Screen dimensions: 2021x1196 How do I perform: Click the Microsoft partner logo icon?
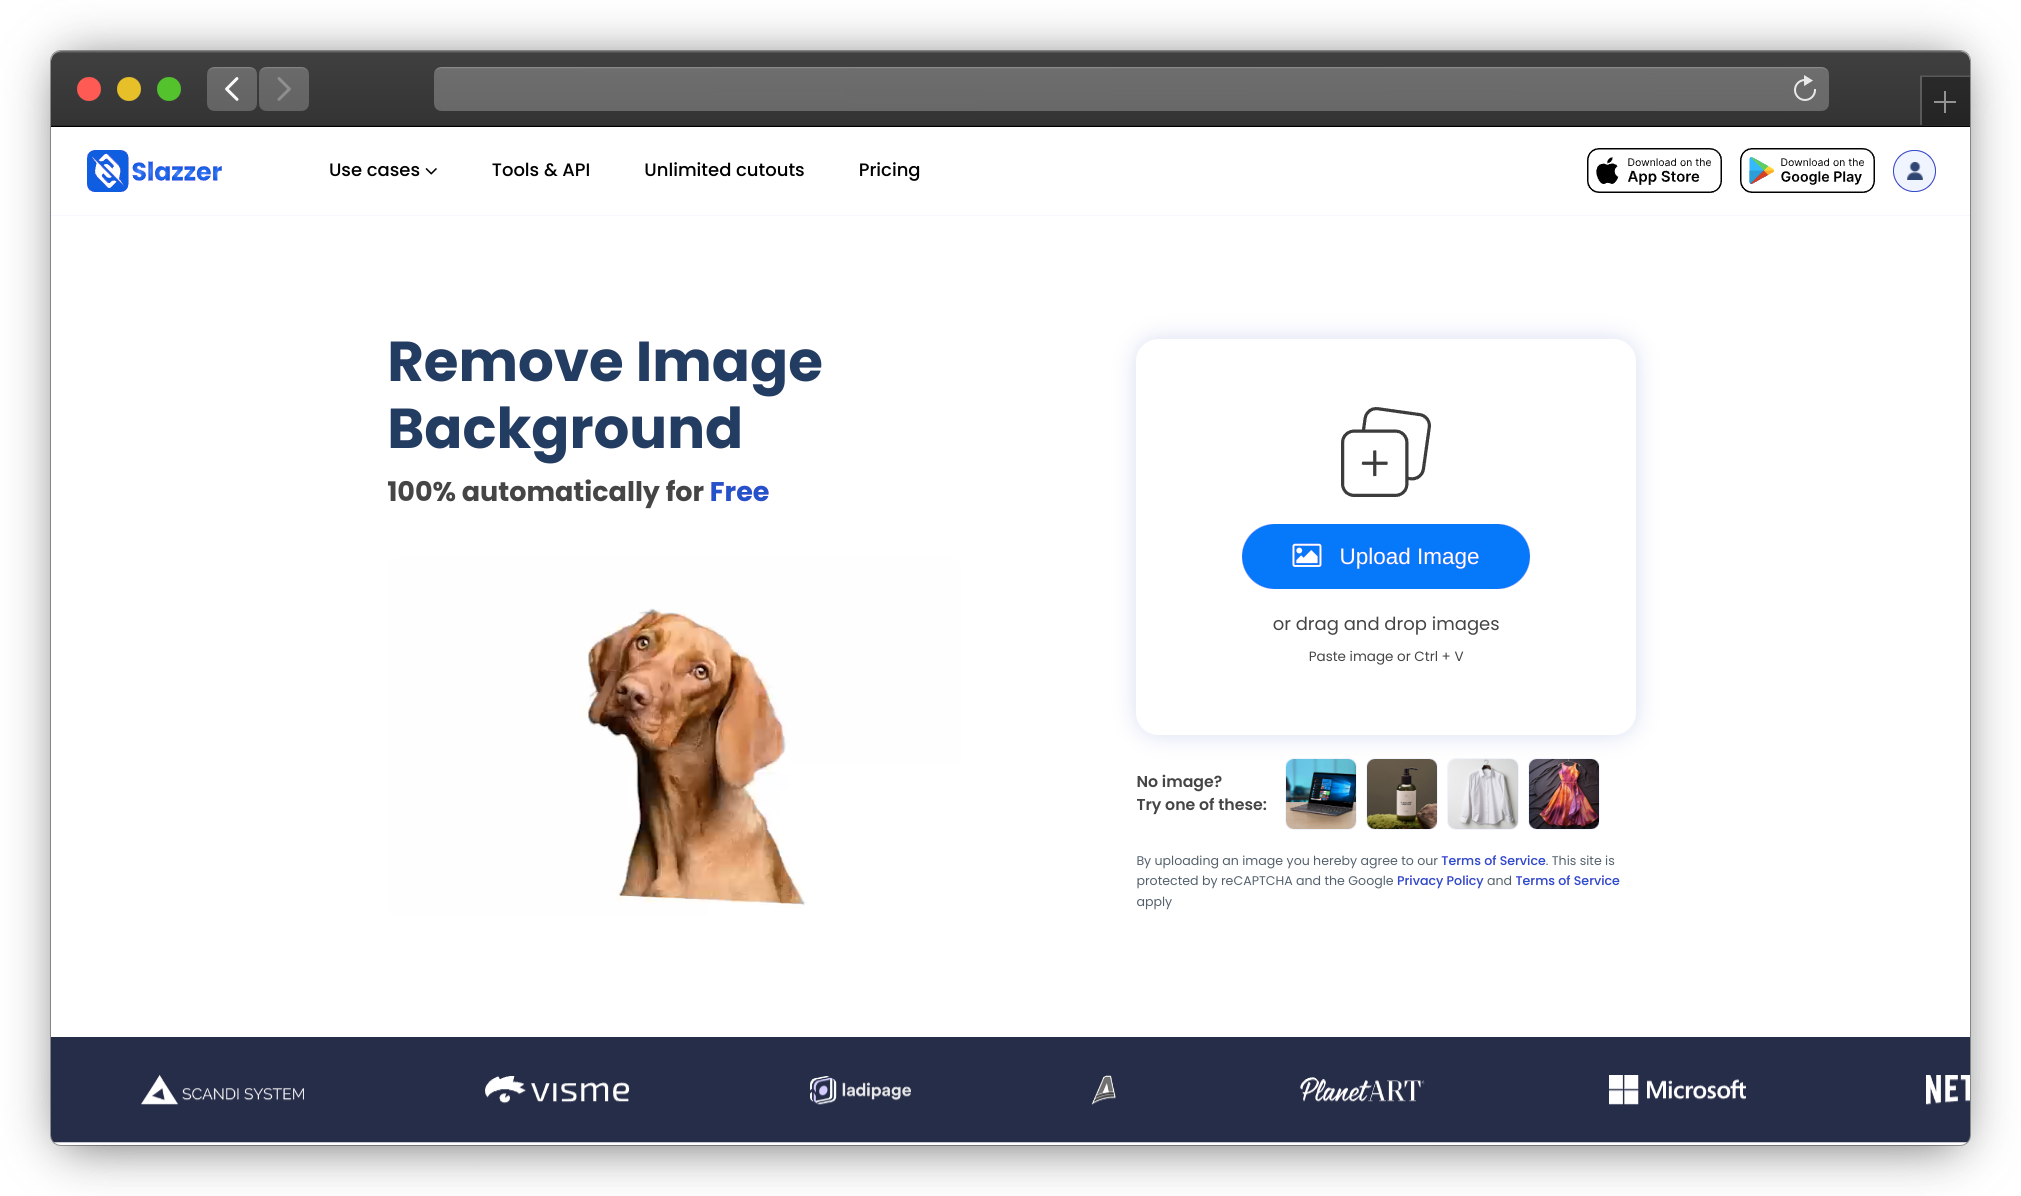point(1620,1089)
